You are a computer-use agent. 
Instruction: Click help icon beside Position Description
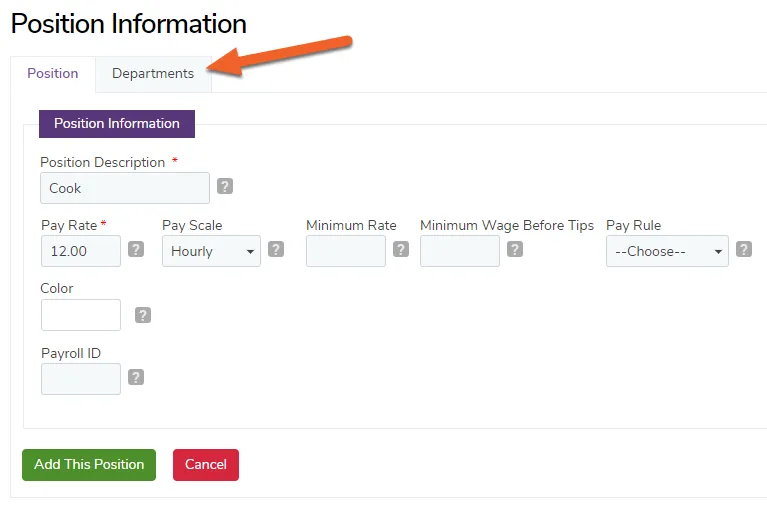(225, 186)
